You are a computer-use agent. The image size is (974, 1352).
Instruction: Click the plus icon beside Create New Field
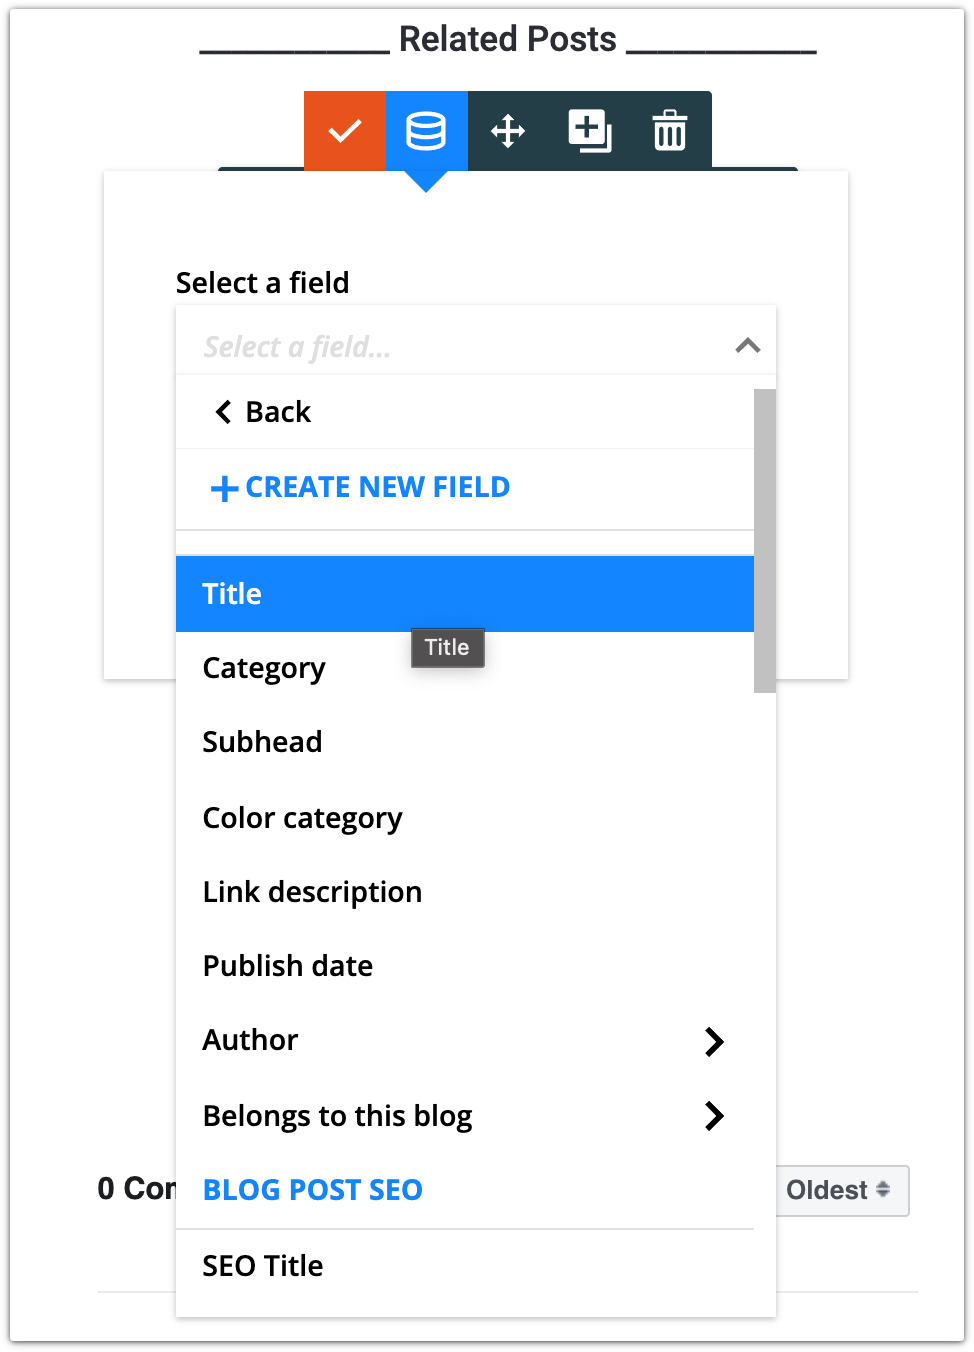(224, 488)
